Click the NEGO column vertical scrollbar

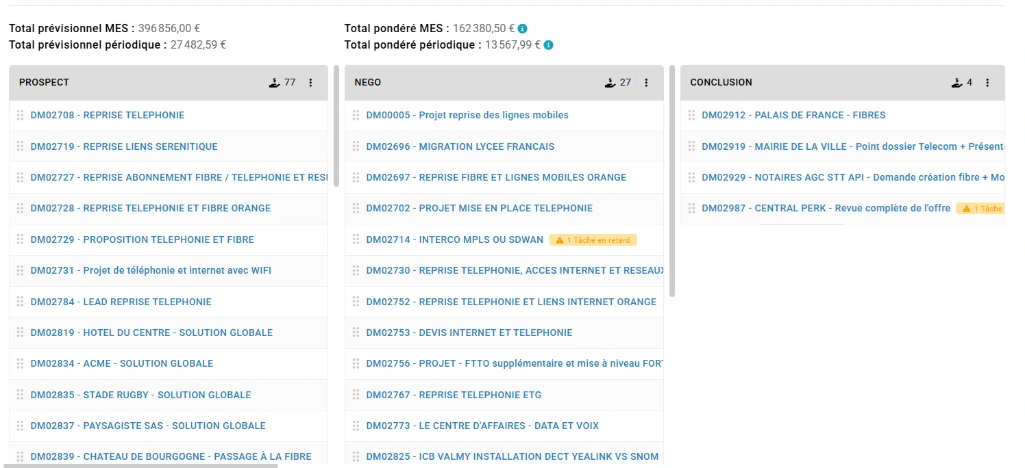[672, 180]
